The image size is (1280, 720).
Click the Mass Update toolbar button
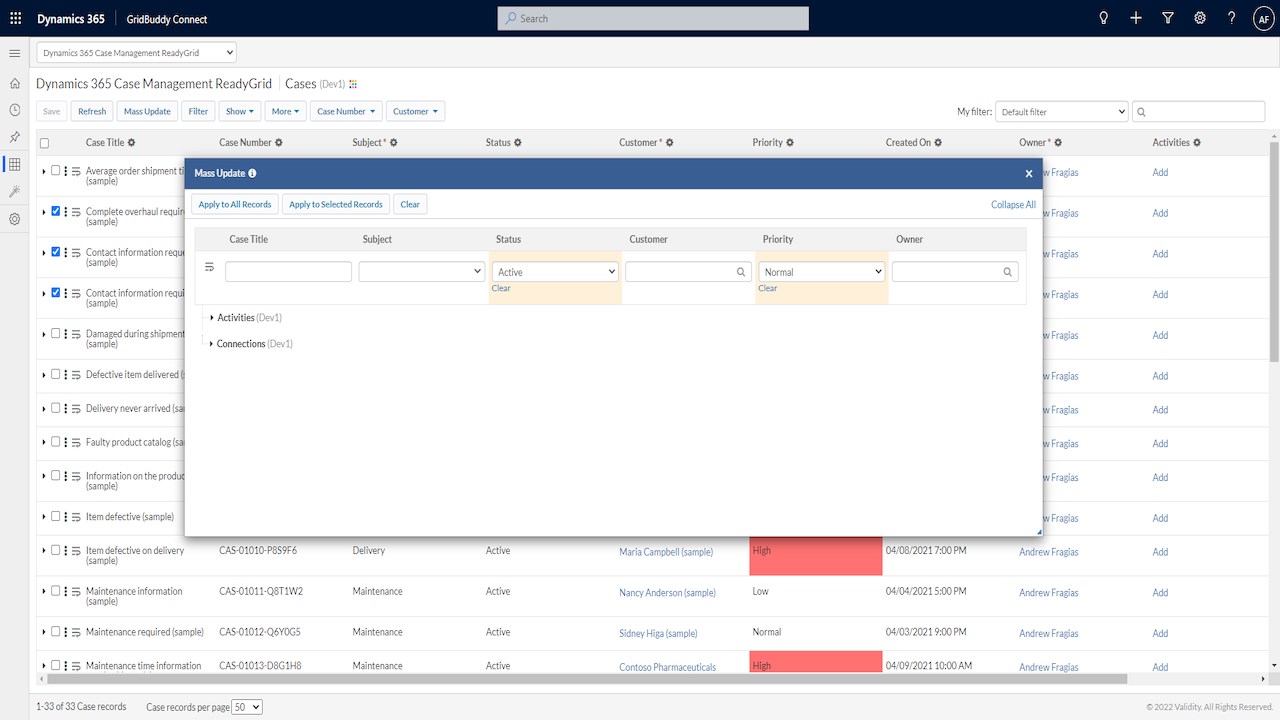click(x=147, y=112)
